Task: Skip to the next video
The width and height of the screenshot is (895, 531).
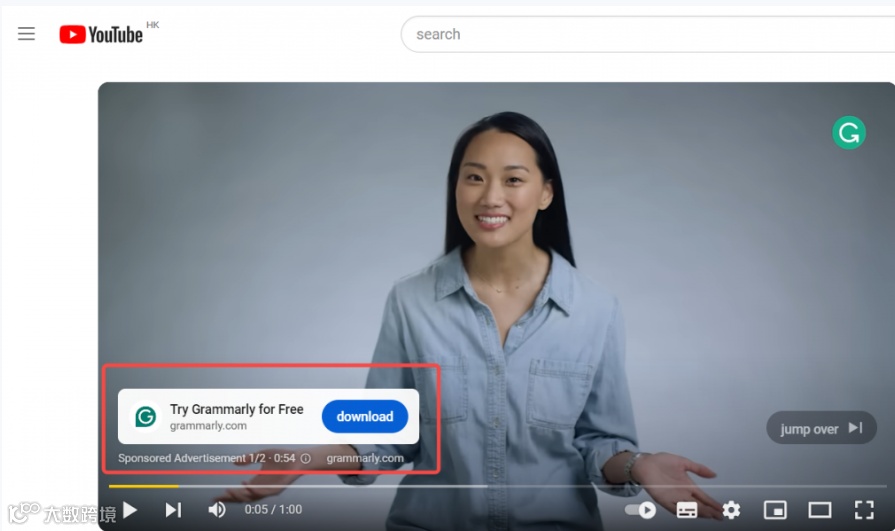Action: coord(173,510)
